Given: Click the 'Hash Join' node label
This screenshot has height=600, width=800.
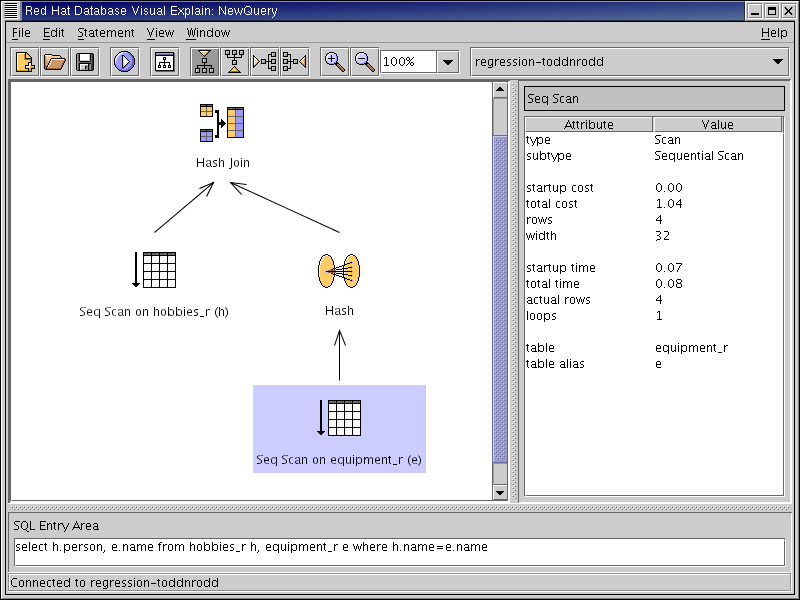Looking at the screenshot, I should click(223, 163).
